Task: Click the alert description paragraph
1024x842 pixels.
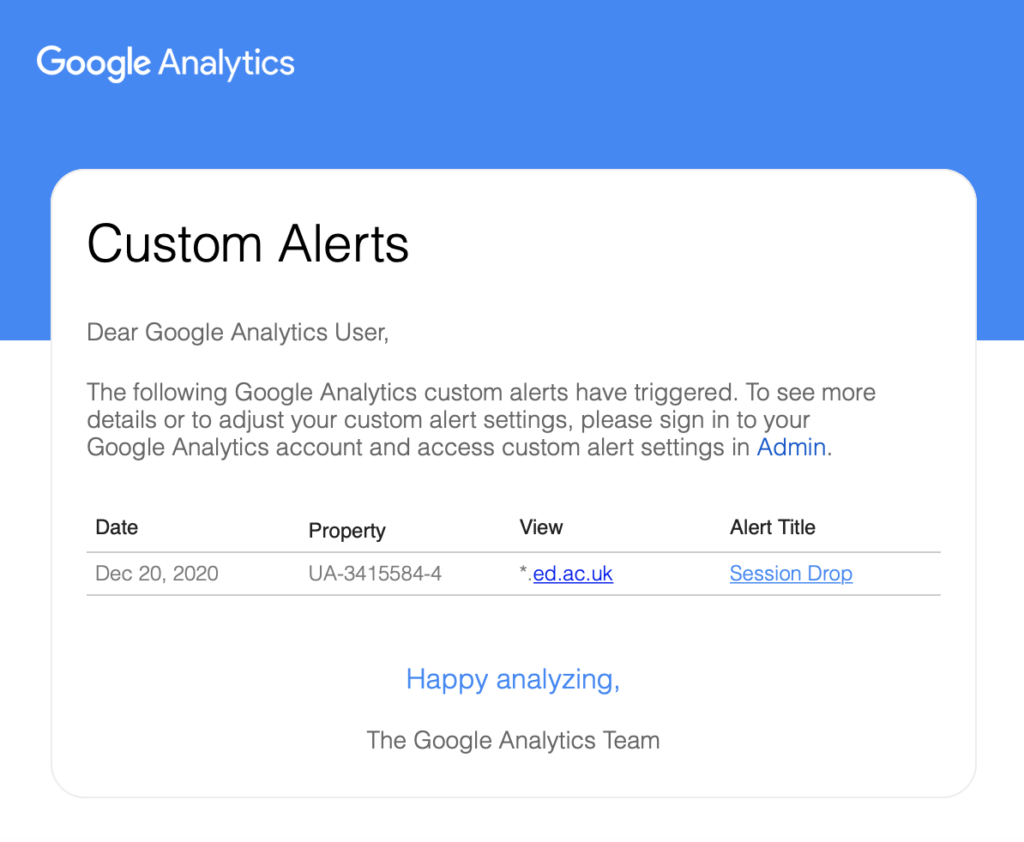Action: pos(481,420)
